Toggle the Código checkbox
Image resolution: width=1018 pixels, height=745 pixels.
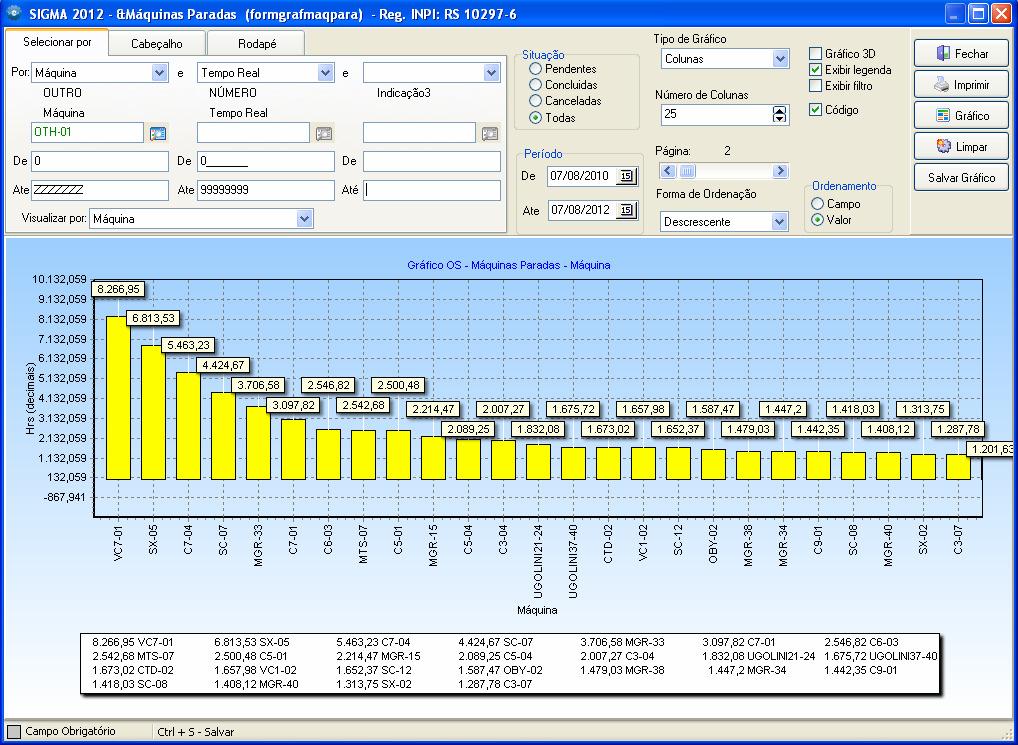(815, 110)
